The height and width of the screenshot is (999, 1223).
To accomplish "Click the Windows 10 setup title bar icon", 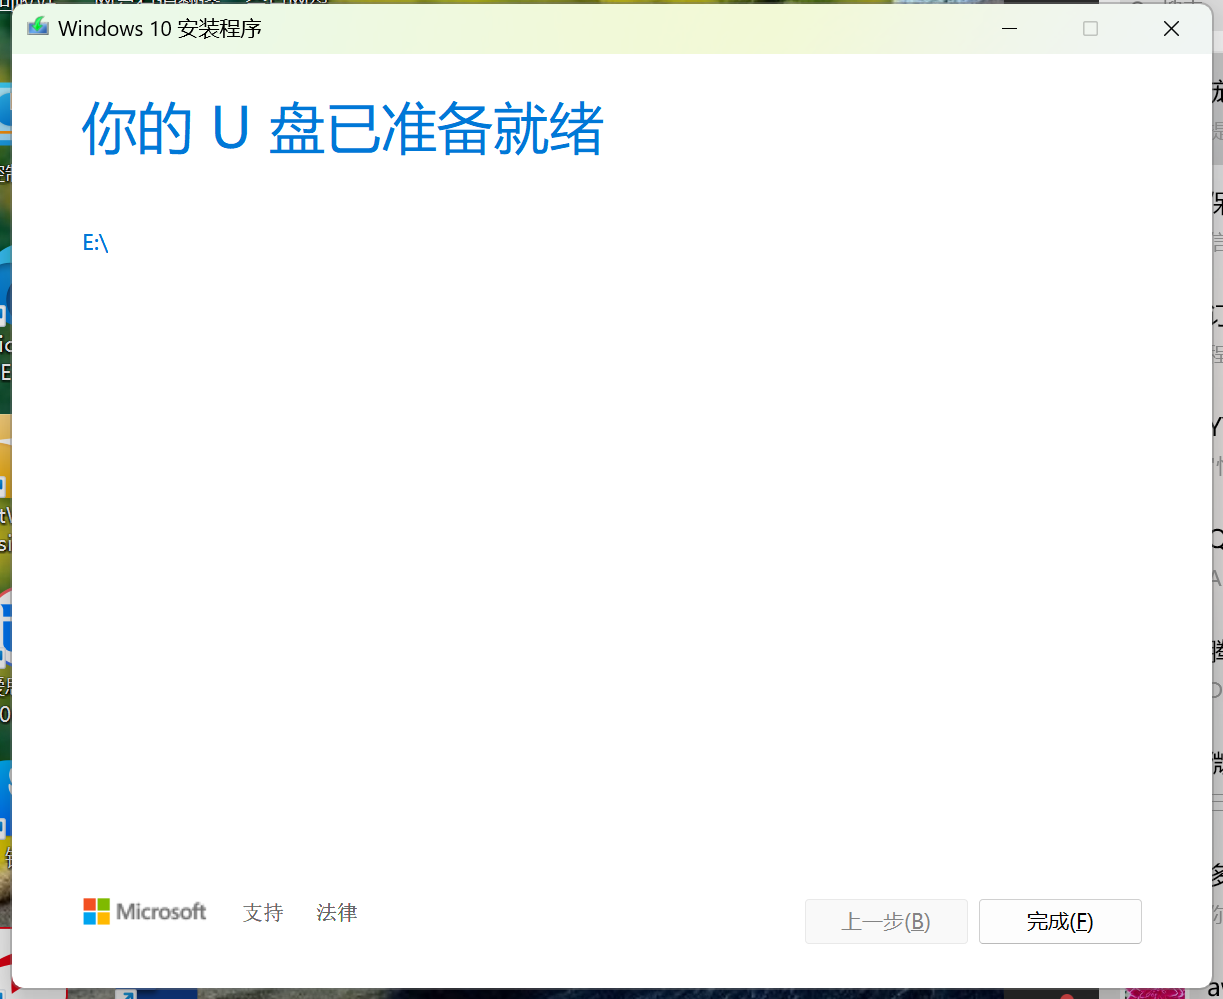I will [38, 27].
